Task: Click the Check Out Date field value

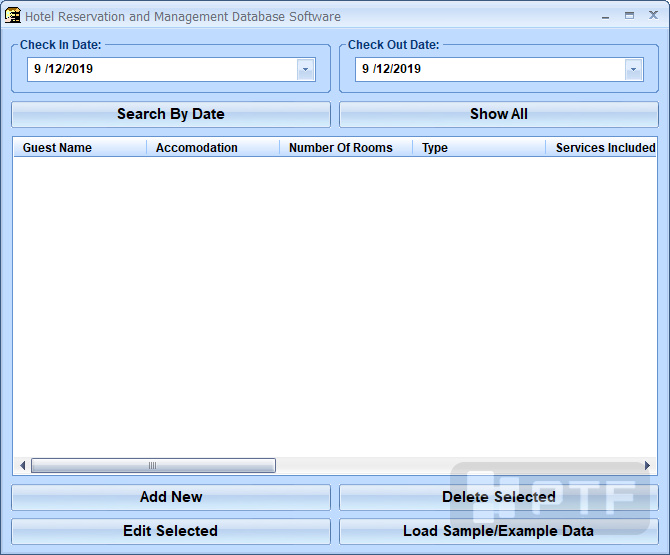Action: tap(391, 69)
